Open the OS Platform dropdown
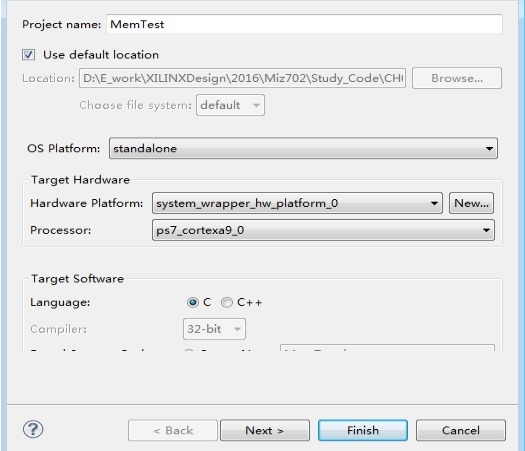This screenshot has height=451, width=525. coord(303,148)
